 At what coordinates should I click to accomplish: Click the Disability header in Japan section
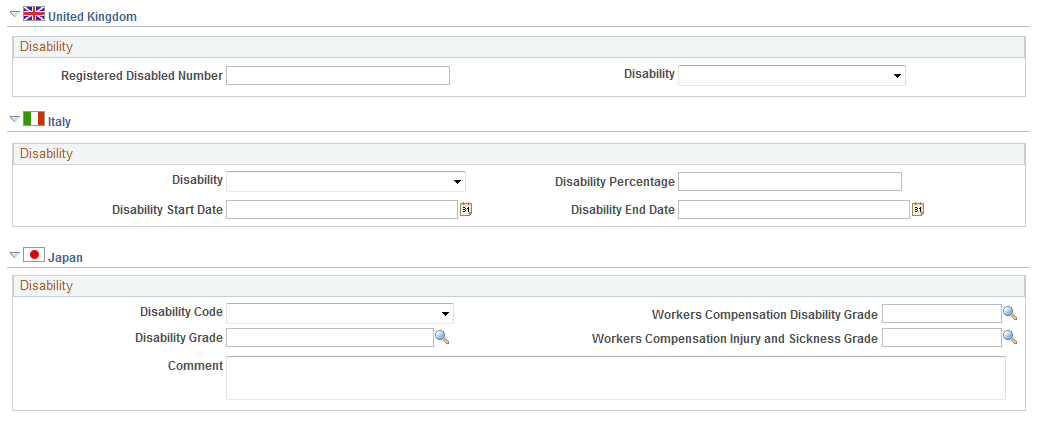[x=46, y=285]
